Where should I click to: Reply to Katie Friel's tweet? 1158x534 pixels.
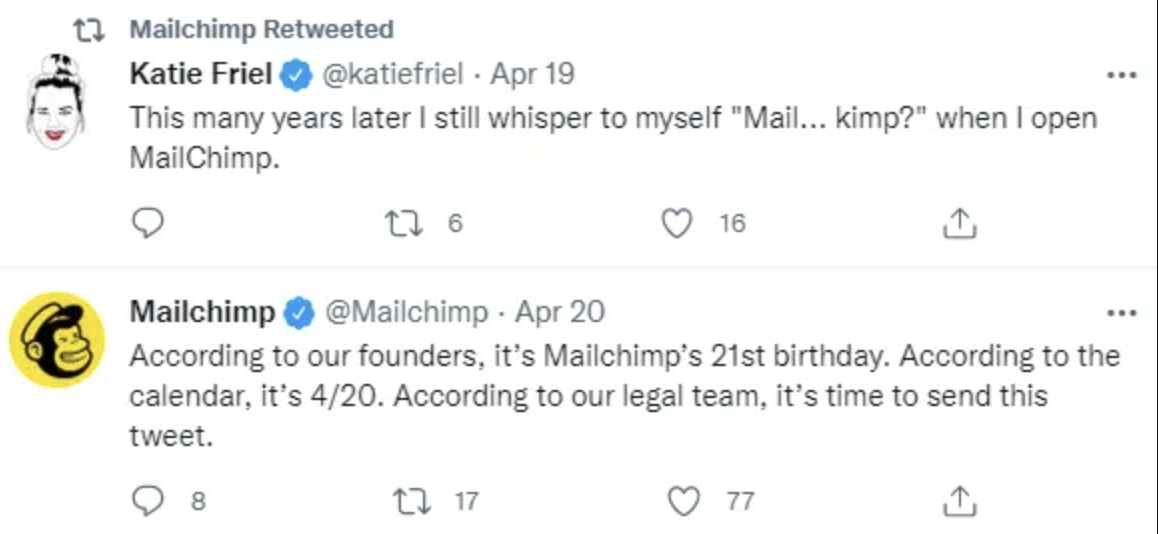(x=148, y=223)
